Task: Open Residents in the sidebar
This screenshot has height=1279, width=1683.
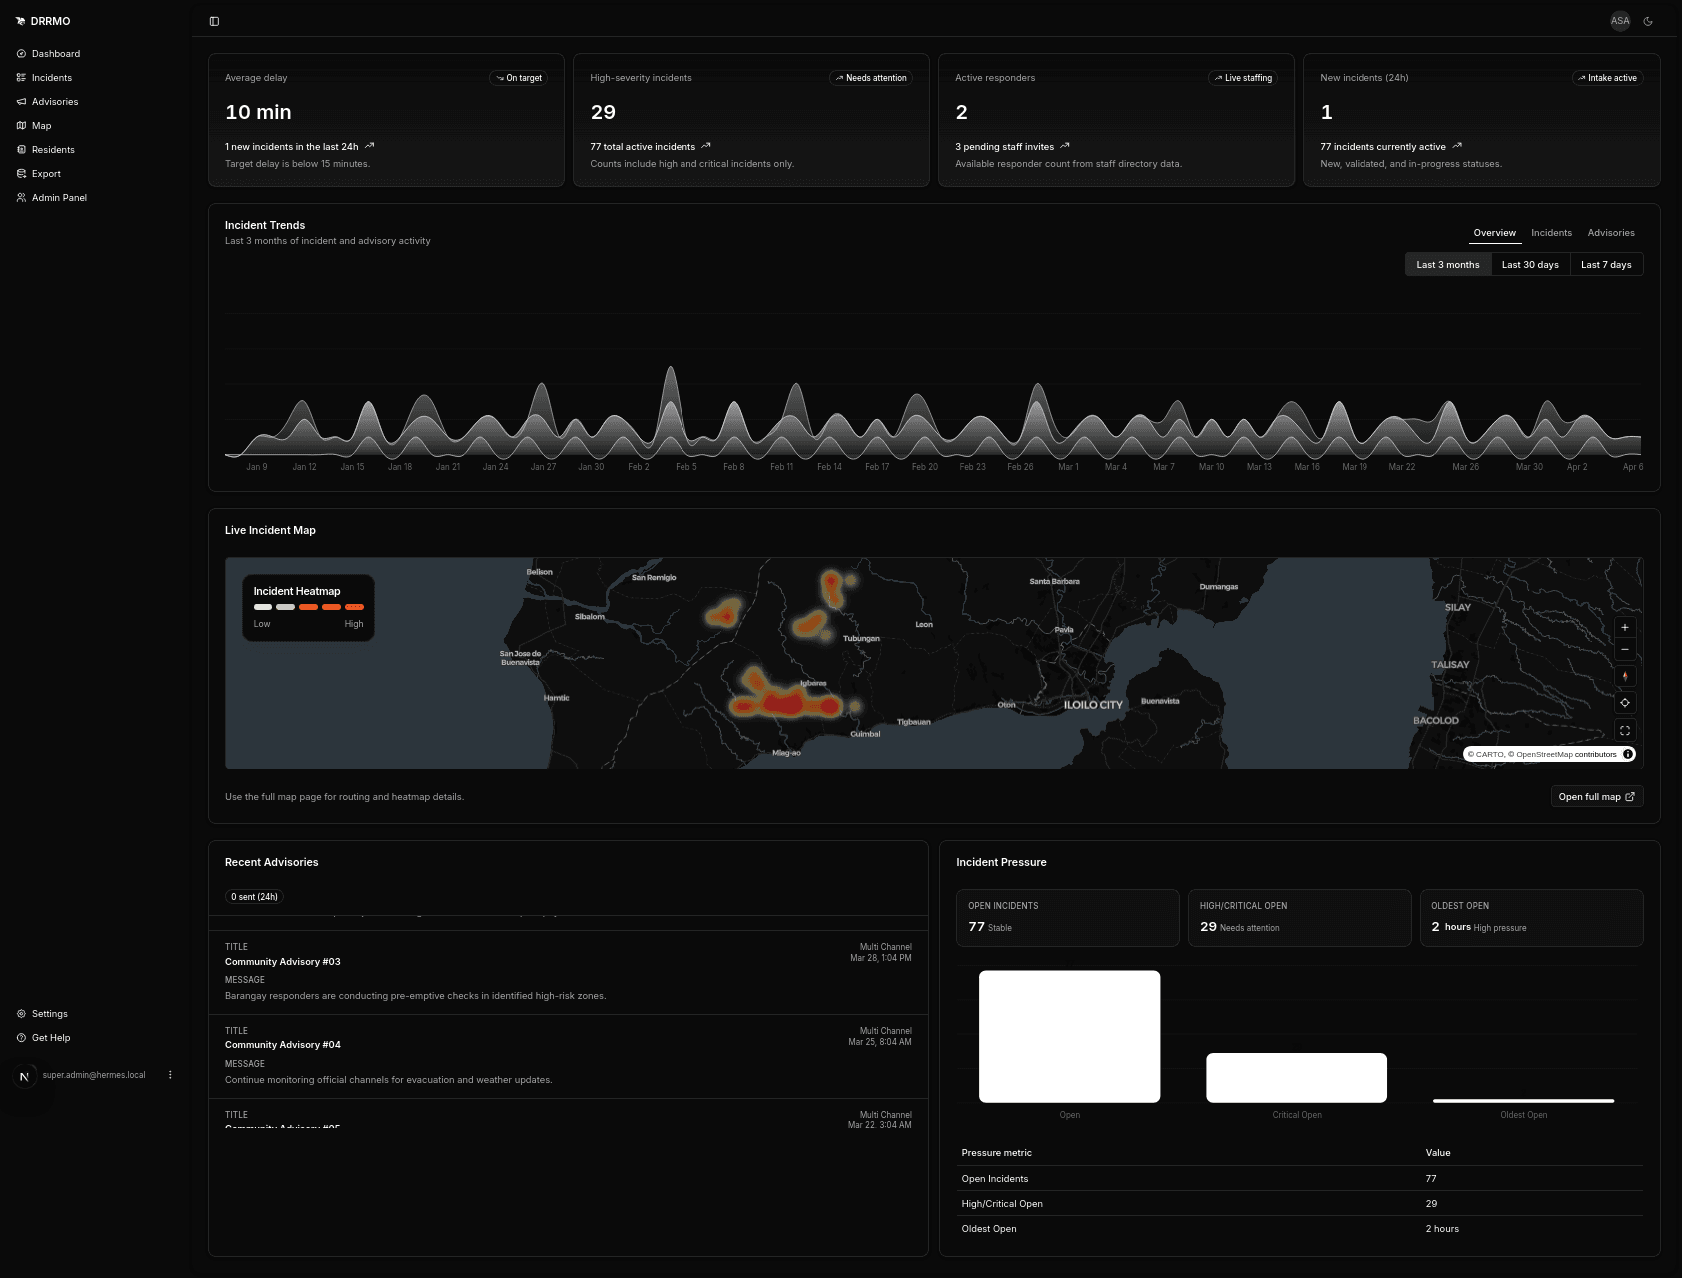Action: (x=53, y=150)
